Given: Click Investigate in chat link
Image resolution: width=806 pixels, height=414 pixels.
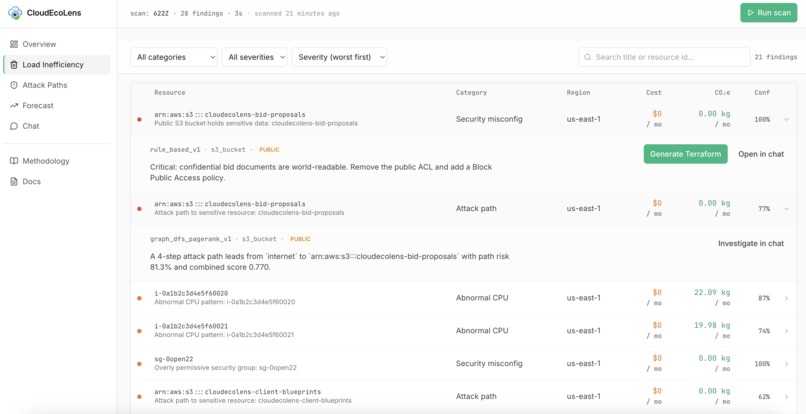Looking at the screenshot, I should (751, 243).
